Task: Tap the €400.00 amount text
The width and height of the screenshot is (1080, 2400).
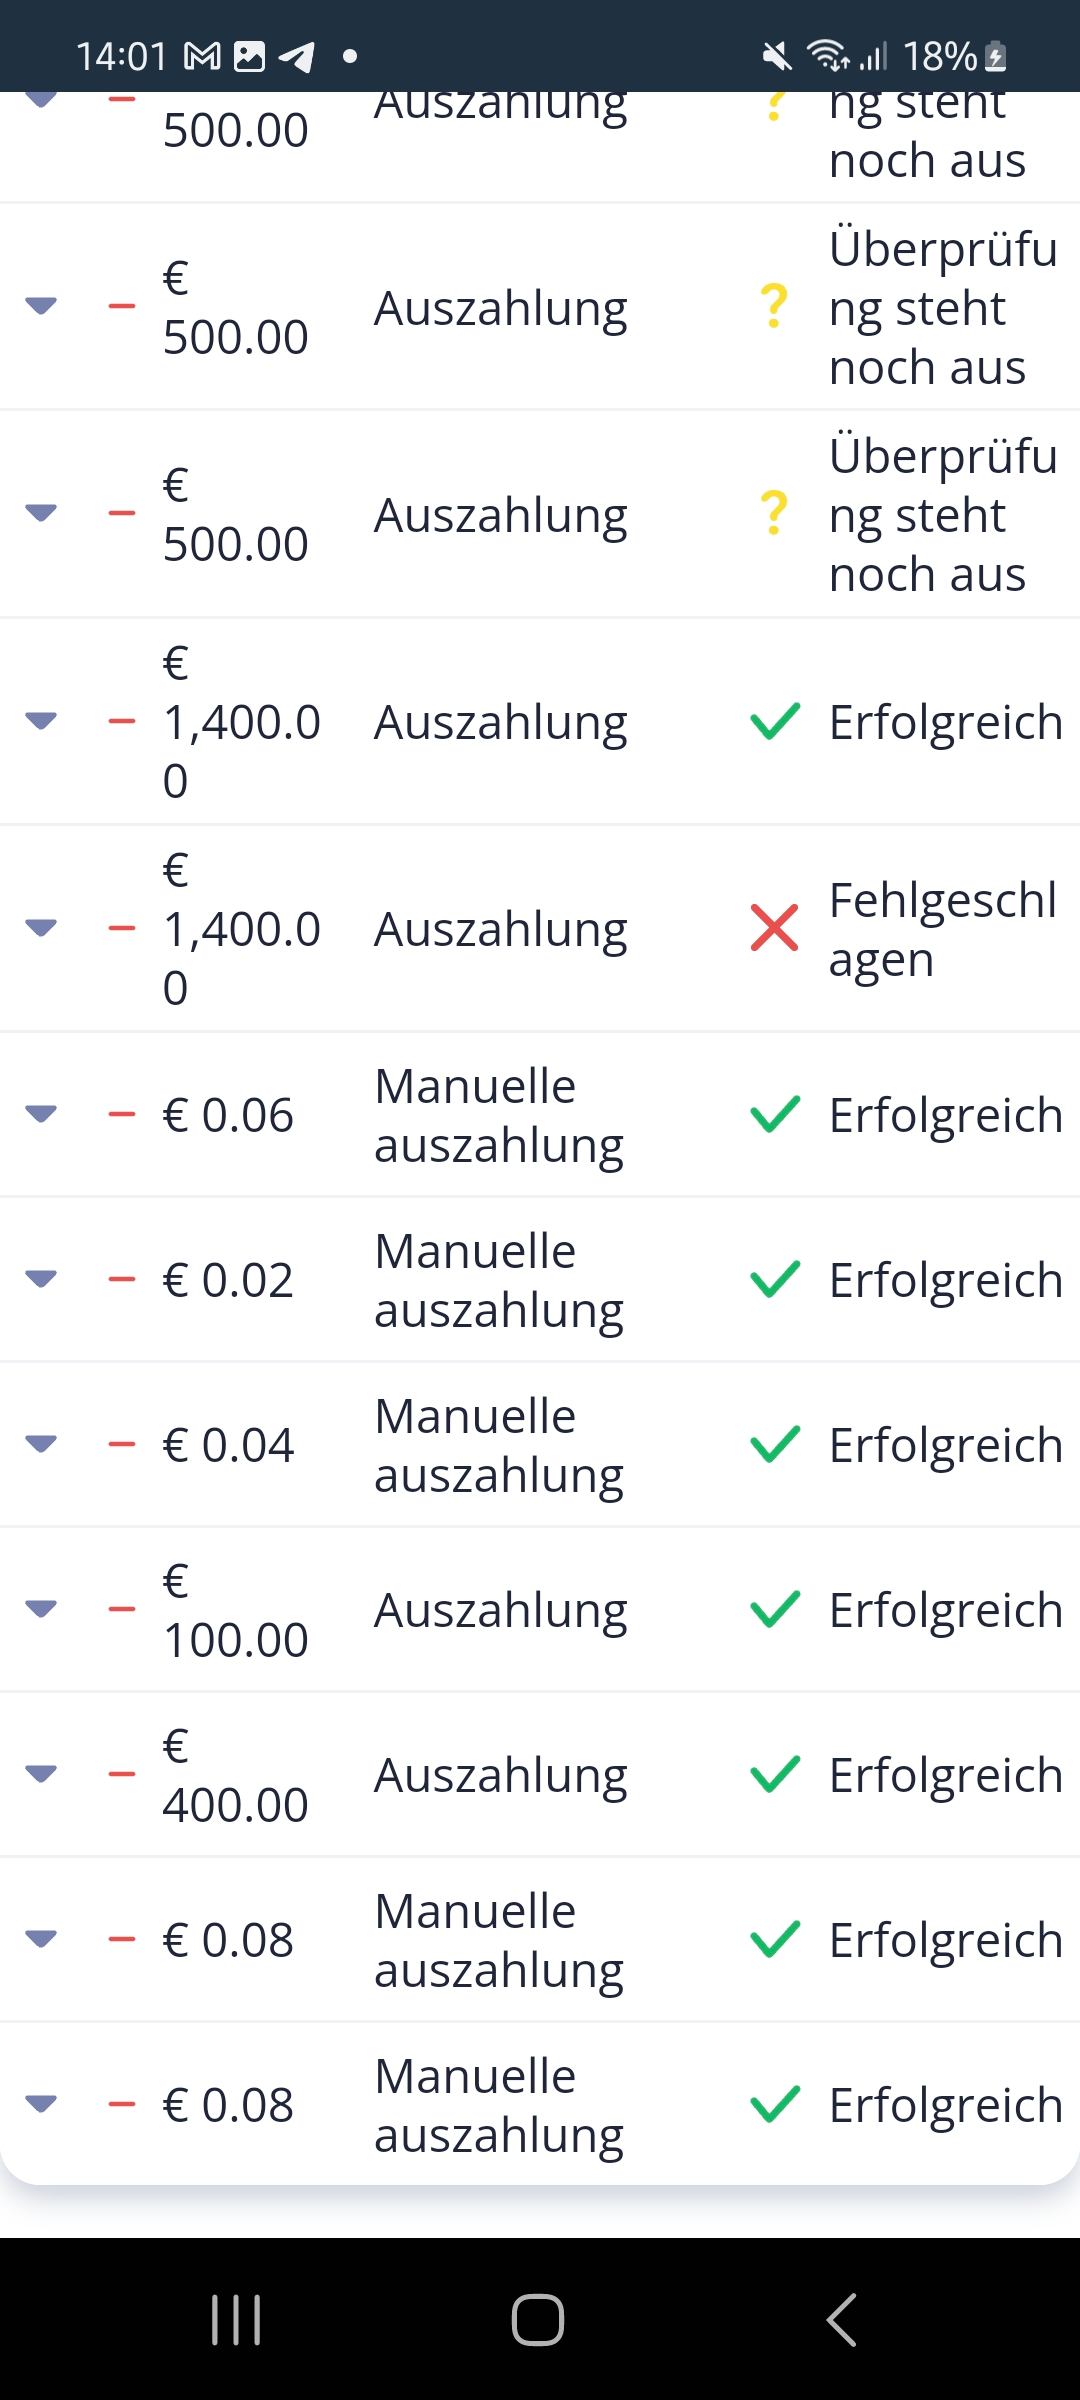Action: click(235, 1775)
